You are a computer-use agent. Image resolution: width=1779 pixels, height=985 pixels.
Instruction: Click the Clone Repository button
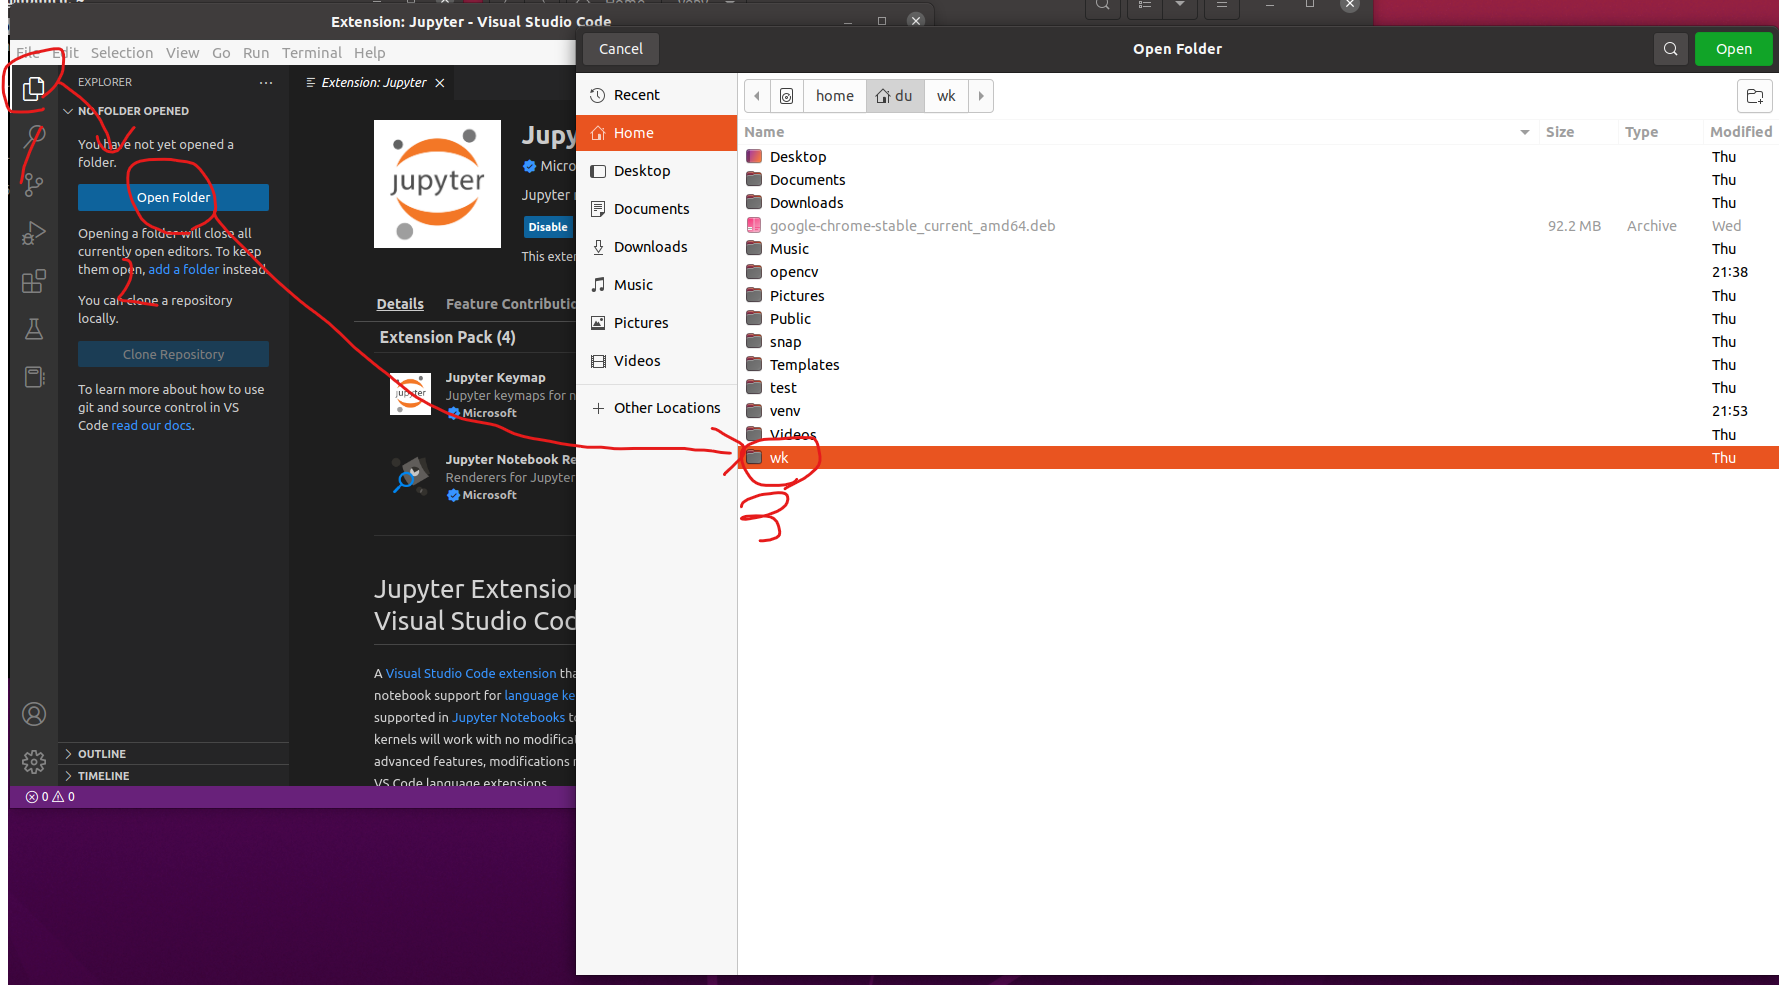[x=173, y=354]
